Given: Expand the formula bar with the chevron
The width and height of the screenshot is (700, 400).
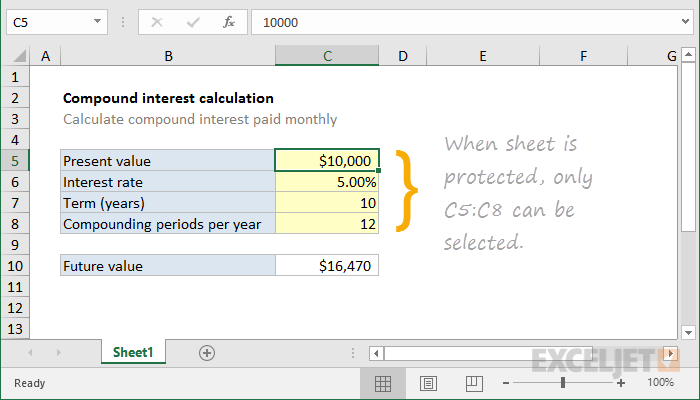Looking at the screenshot, I should [x=685, y=21].
